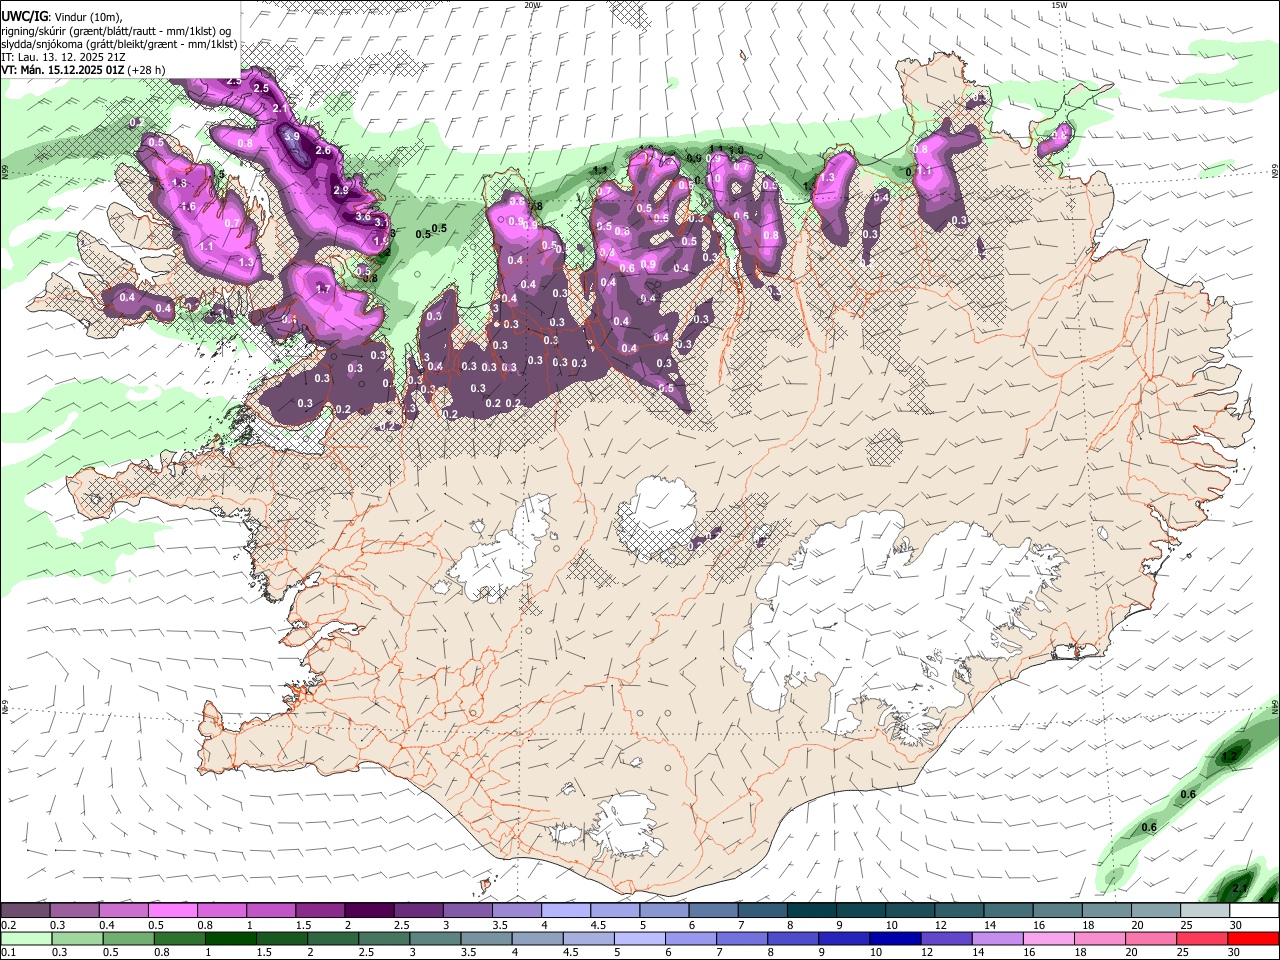The image size is (1280, 960).
Task: Click the 2.6 snowfall value on the map
Action: (323, 150)
